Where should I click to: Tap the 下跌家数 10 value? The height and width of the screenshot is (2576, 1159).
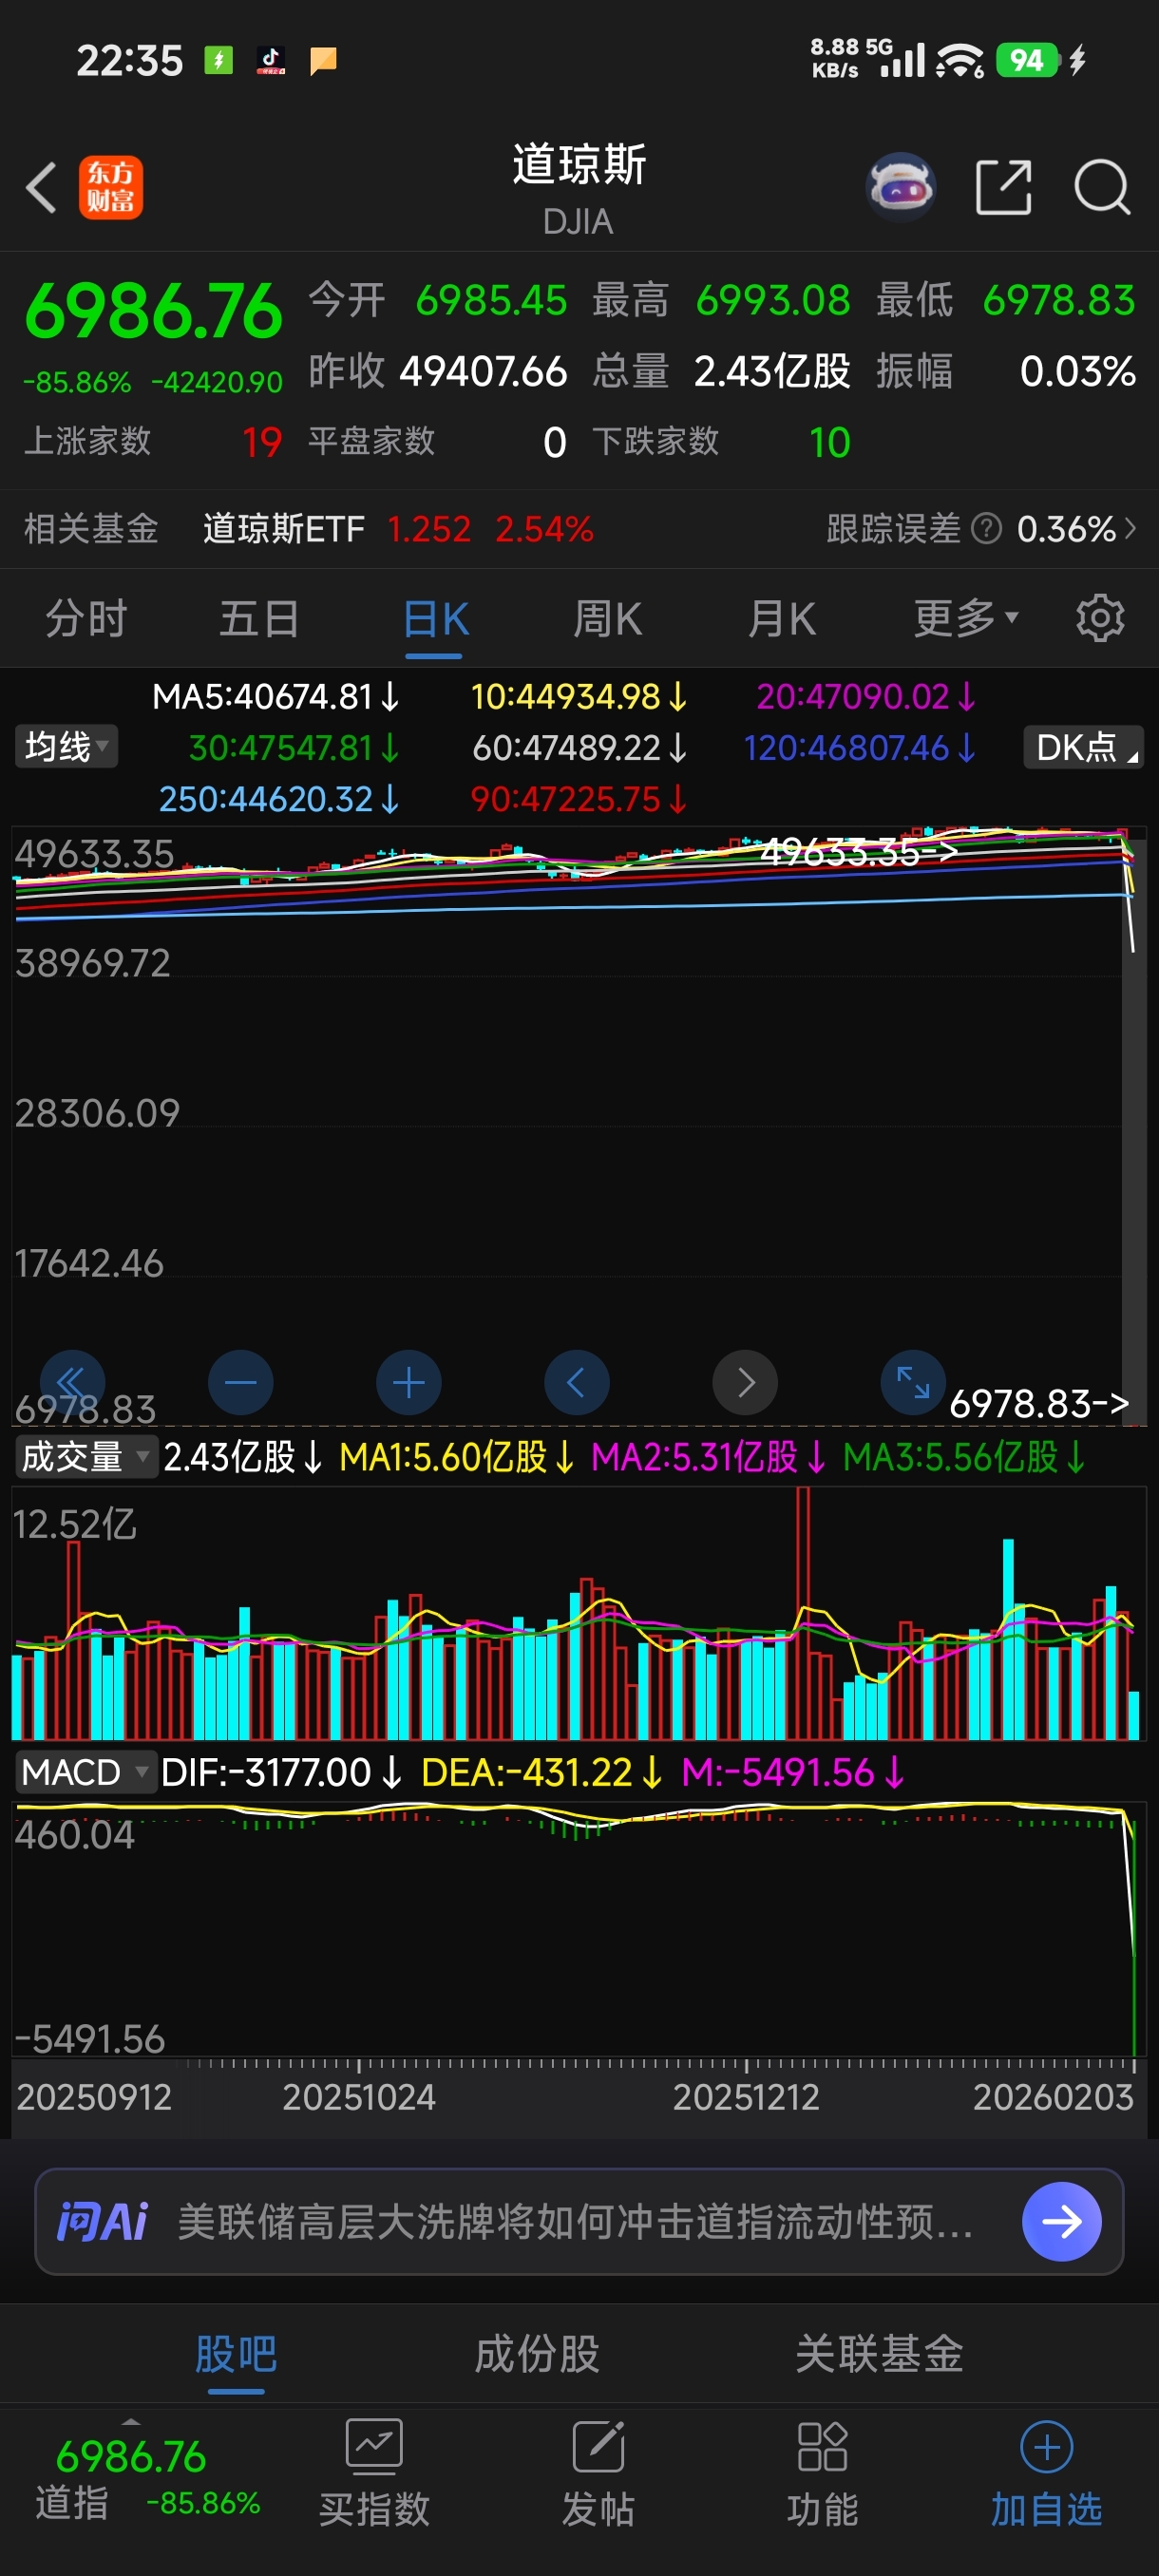(x=829, y=442)
